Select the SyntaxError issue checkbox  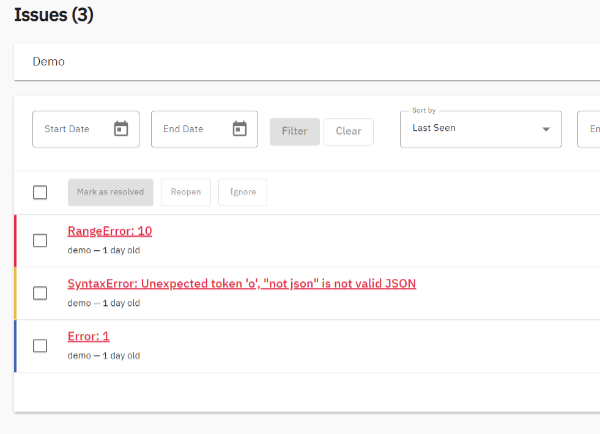(x=40, y=293)
